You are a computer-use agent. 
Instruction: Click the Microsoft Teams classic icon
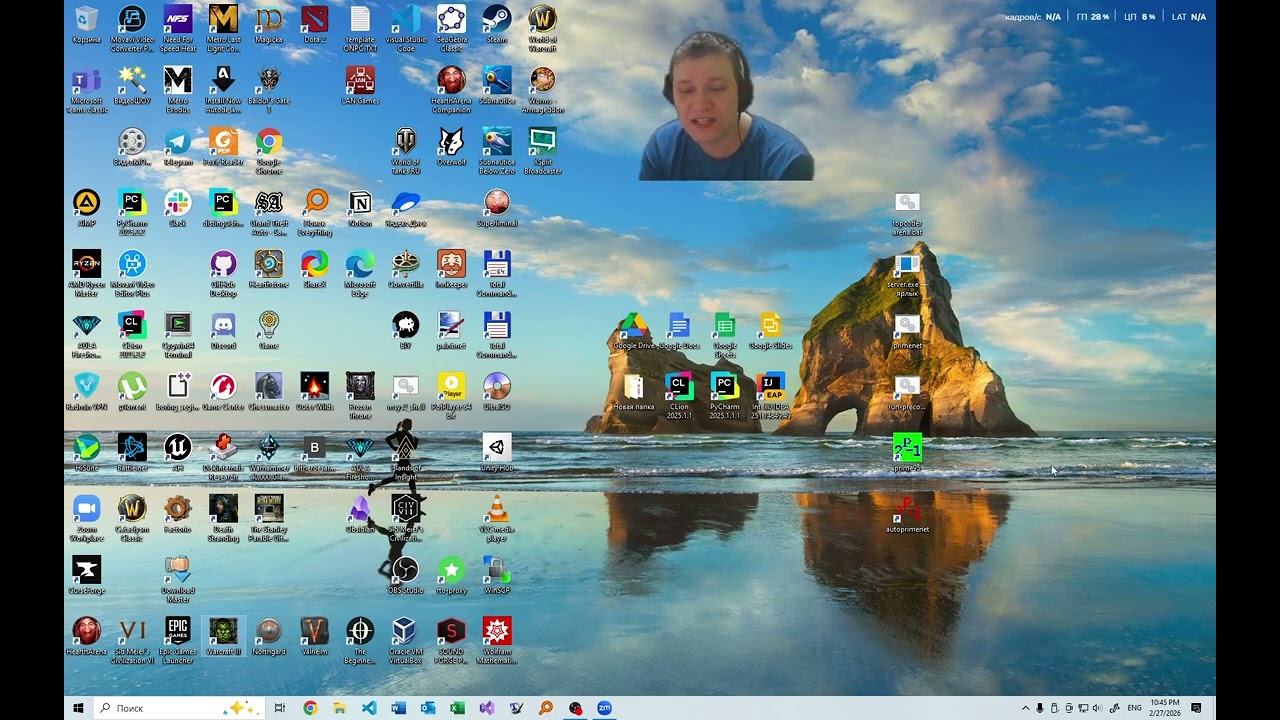click(x=86, y=91)
